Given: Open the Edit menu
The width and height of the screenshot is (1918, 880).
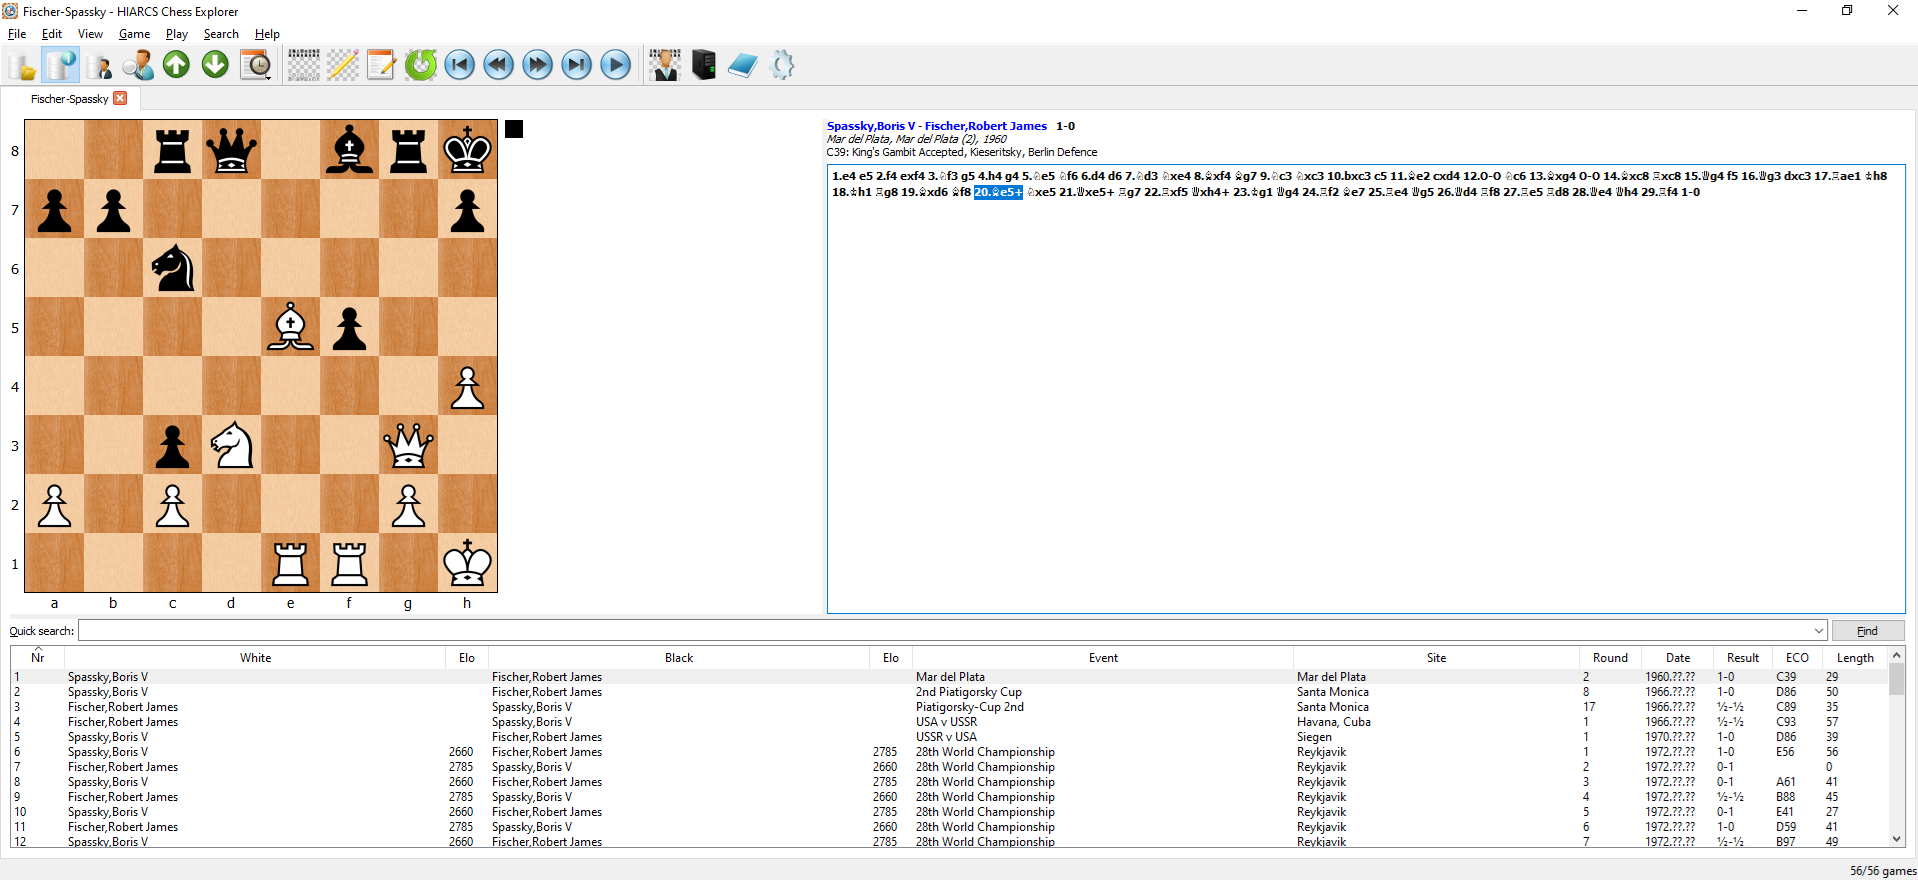Looking at the screenshot, I should [52, 34].
